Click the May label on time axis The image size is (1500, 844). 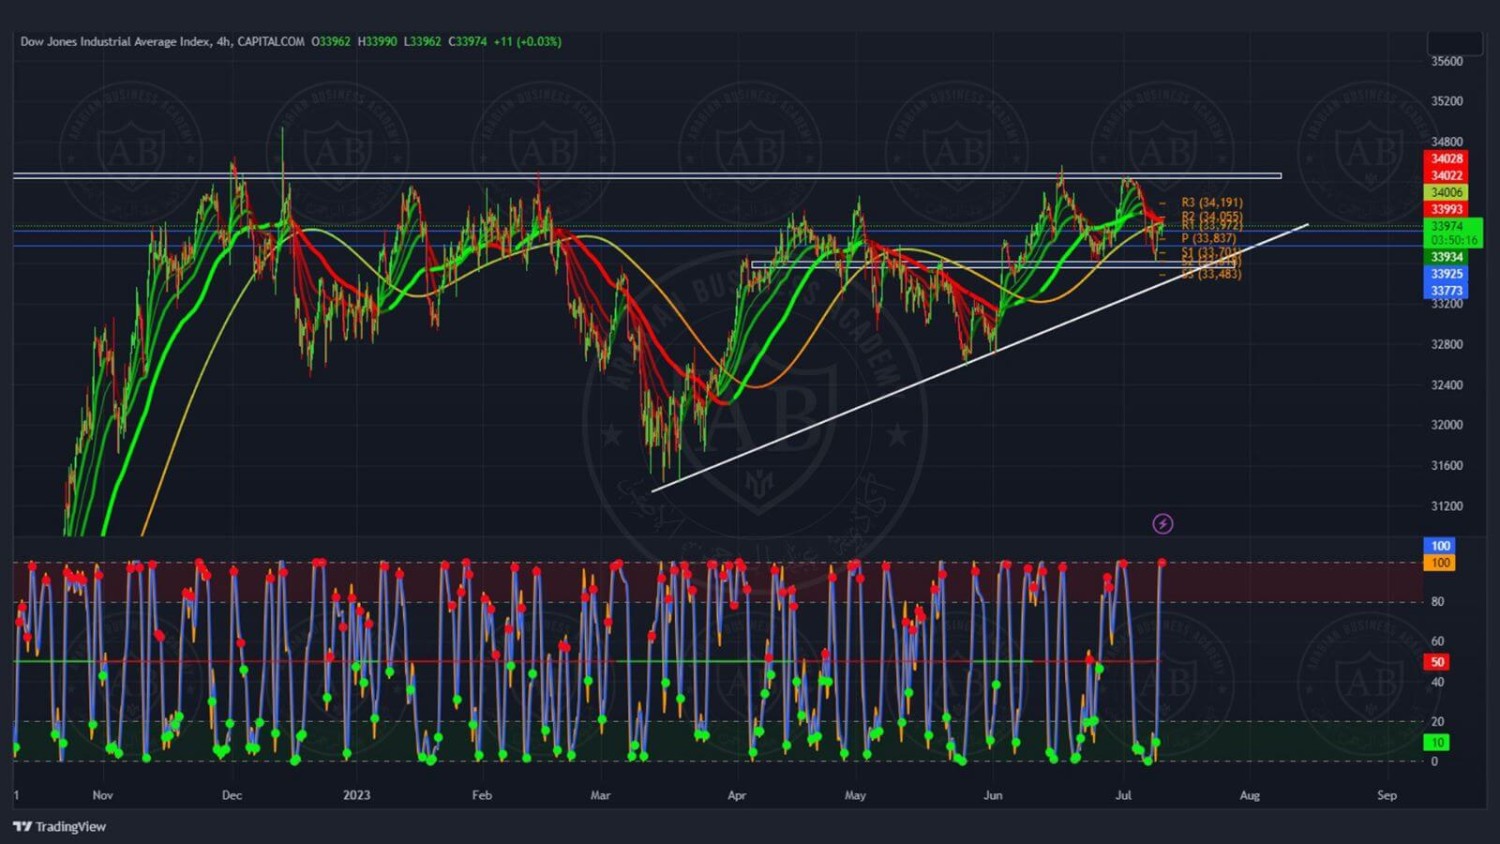coord(855,795)
